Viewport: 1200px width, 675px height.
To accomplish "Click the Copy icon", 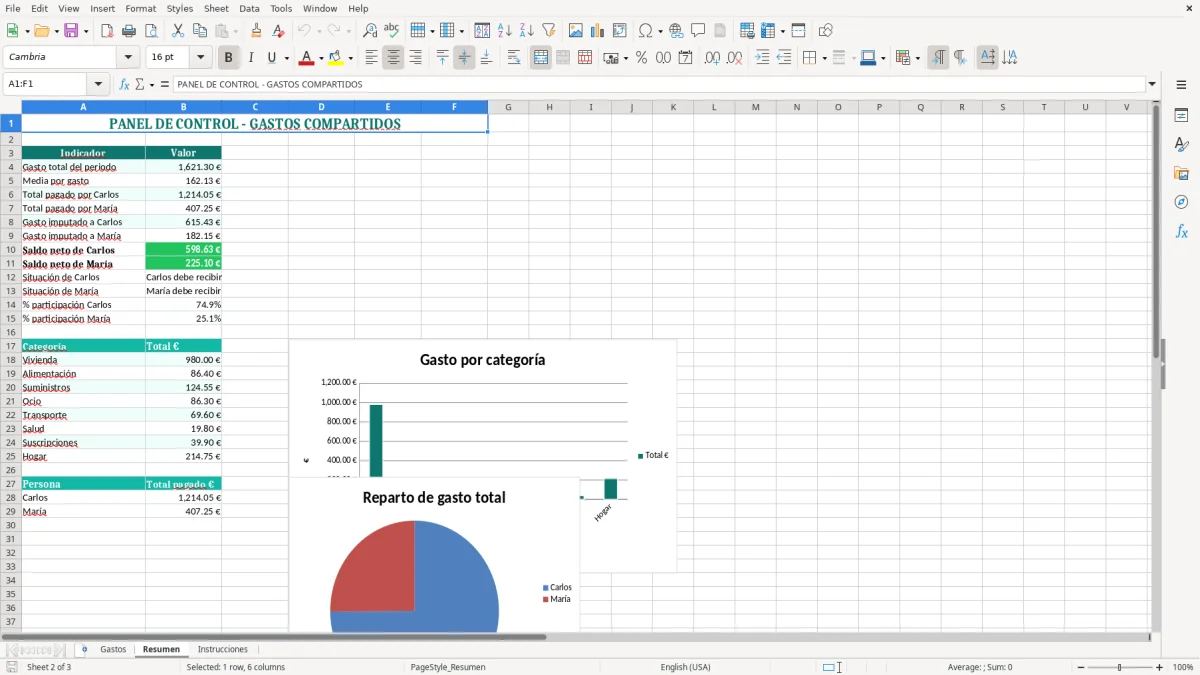I will tap(200, 31).
